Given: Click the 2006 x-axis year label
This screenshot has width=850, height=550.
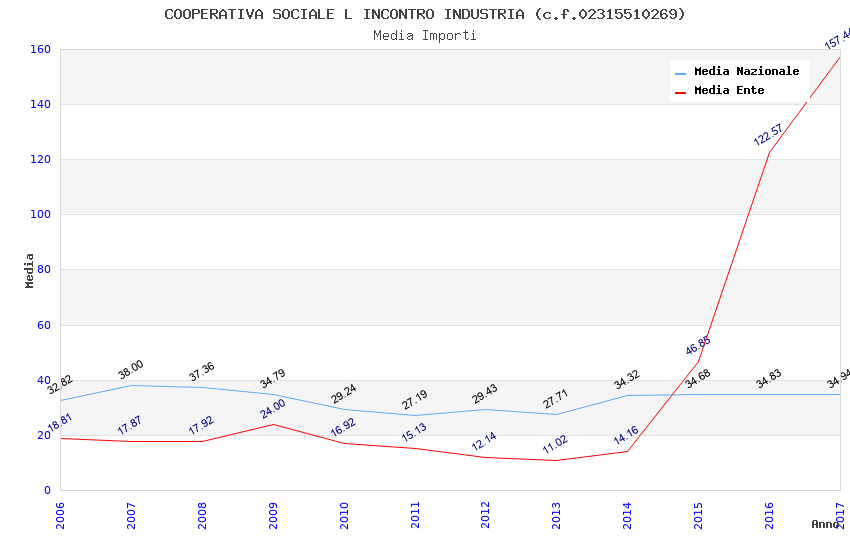Looking at the screenshot, I should [x=60, y=515].
